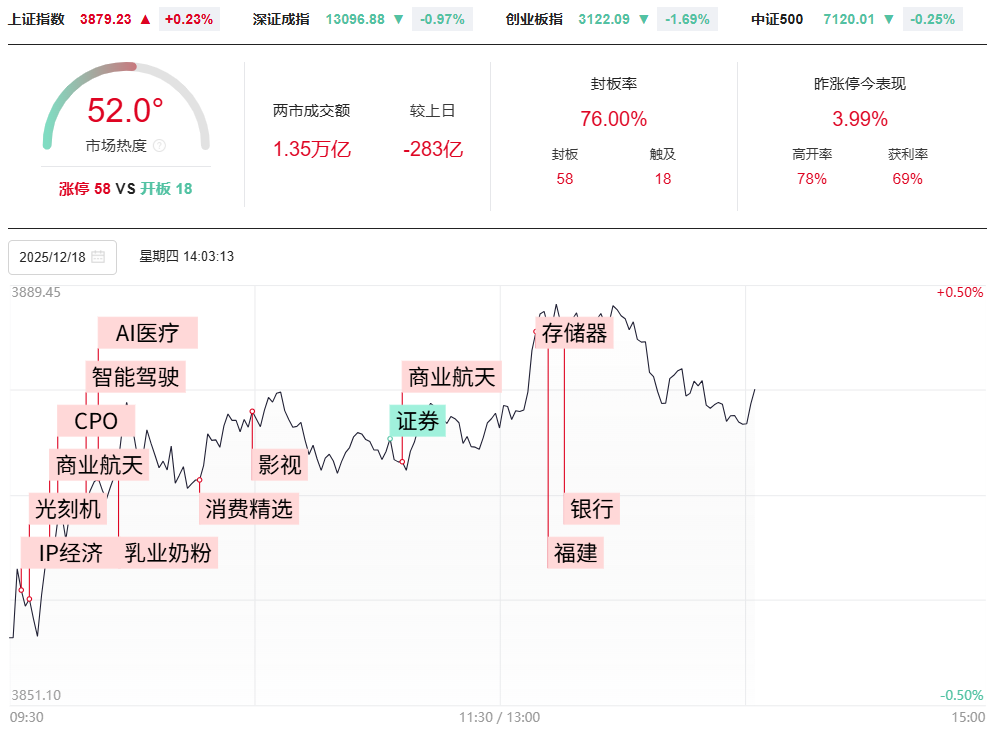The width and height of the screenshot is (997, 732).
Task: Select the 上证指数 index label
Action: [36, 19]
